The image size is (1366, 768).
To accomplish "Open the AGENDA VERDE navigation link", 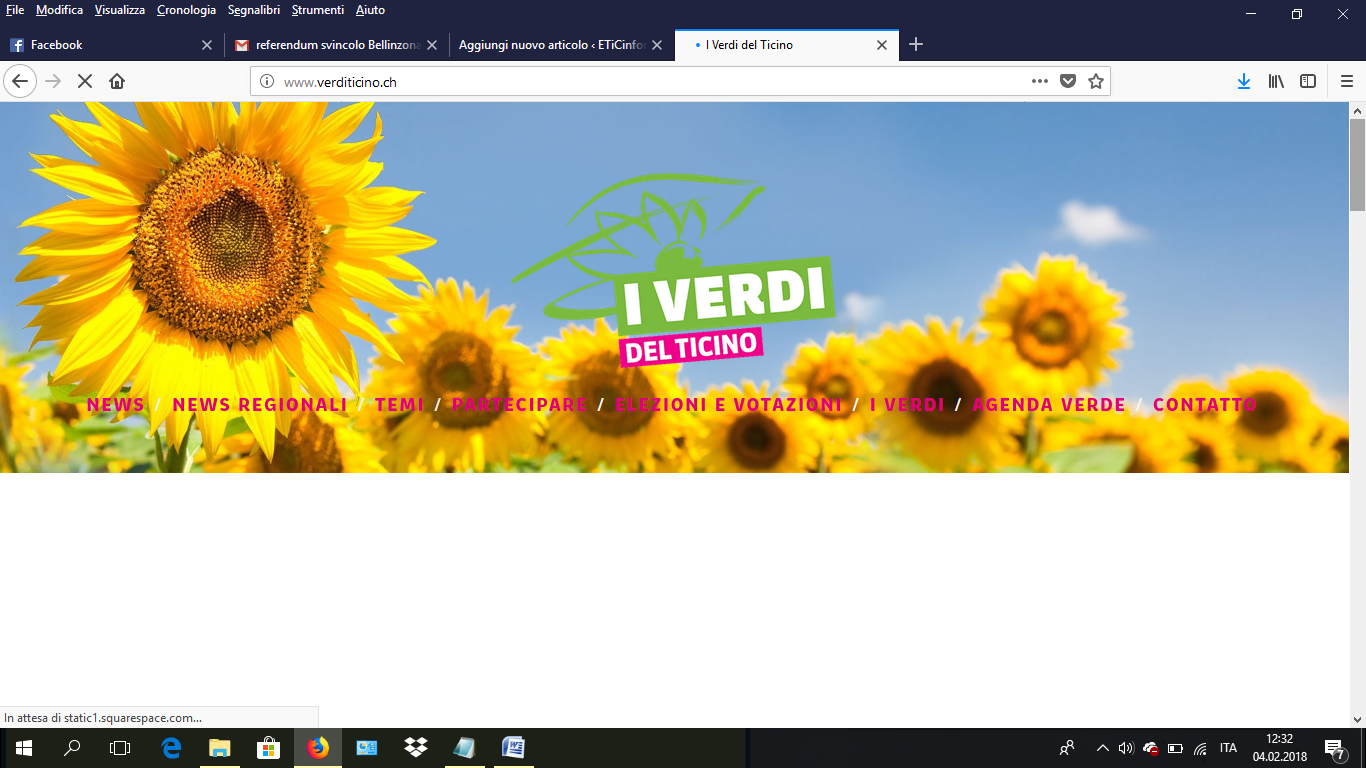I will click(1049, 405).
